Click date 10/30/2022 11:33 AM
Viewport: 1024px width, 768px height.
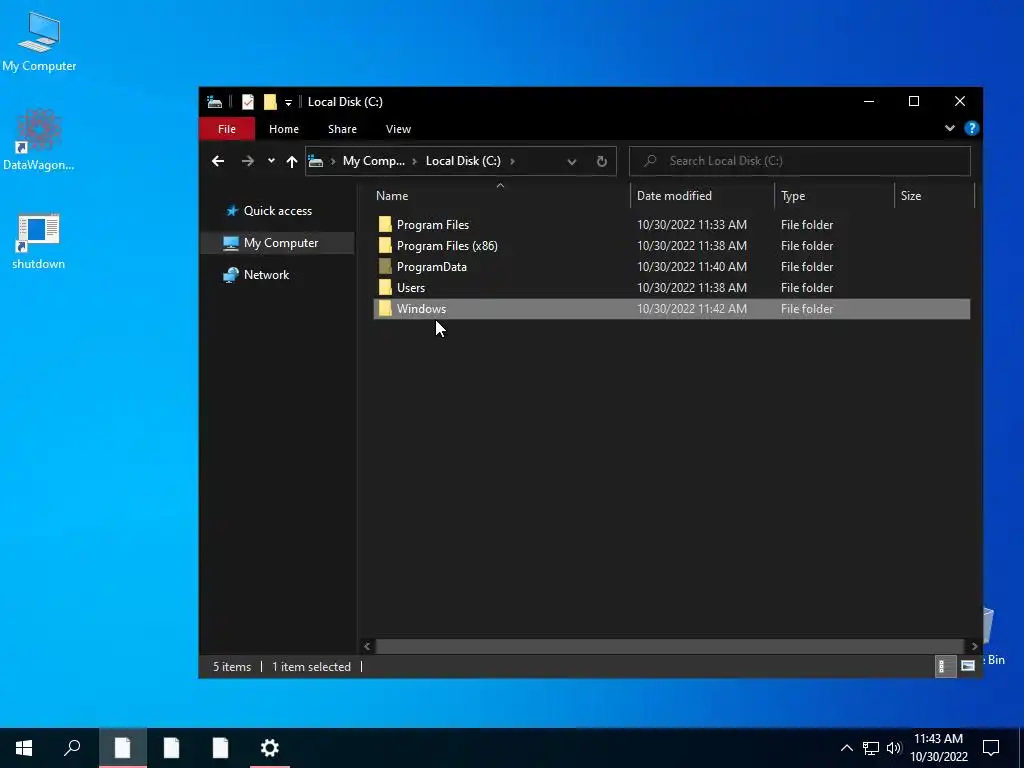[x=692, y=225]
